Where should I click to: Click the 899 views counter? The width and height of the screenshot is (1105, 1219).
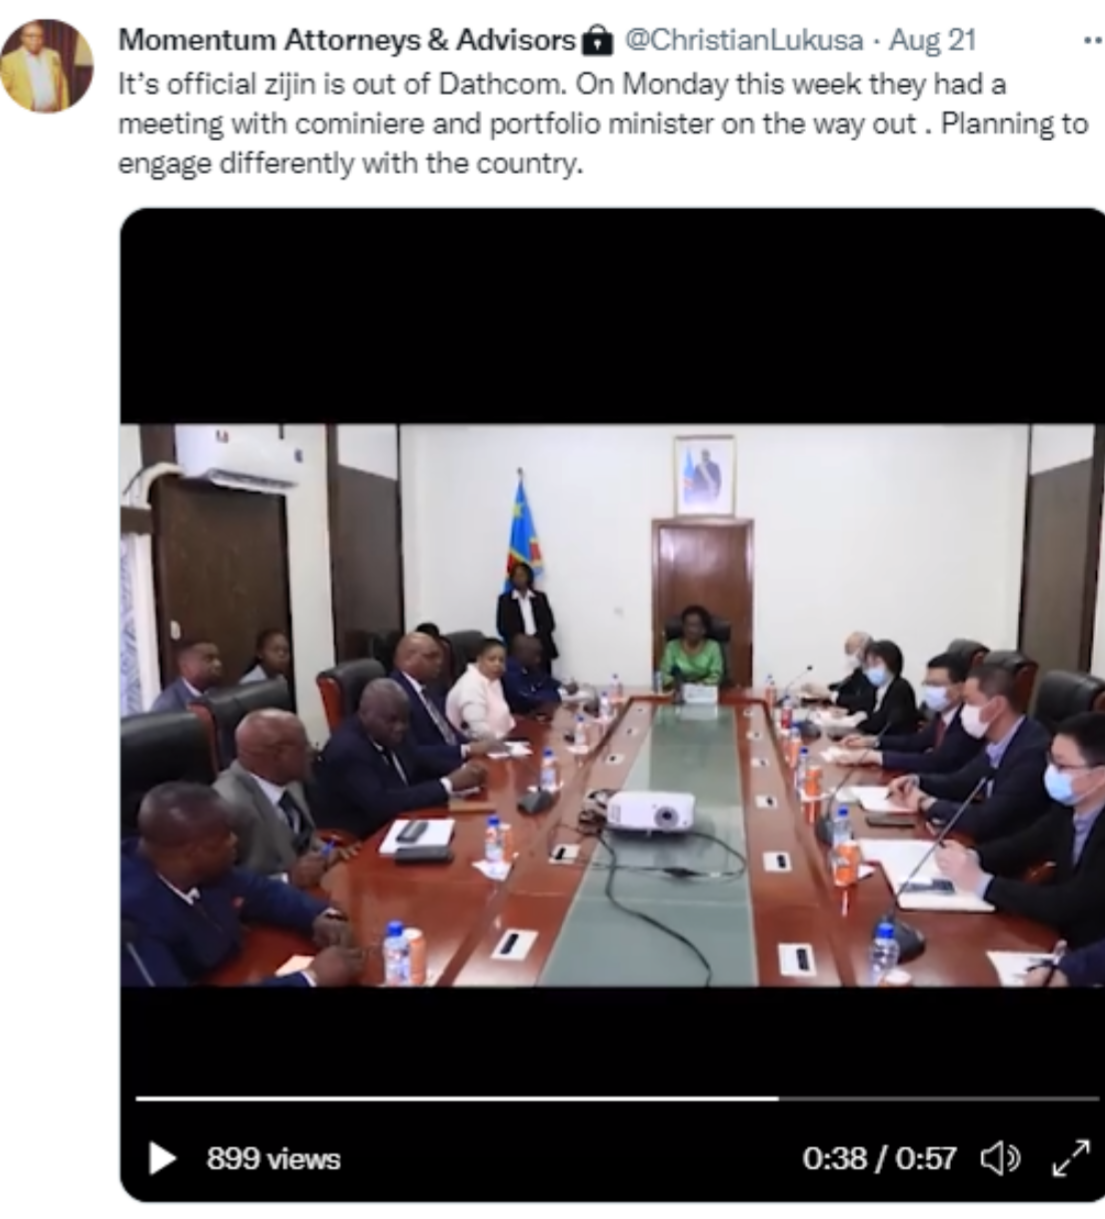point(273,1159)
